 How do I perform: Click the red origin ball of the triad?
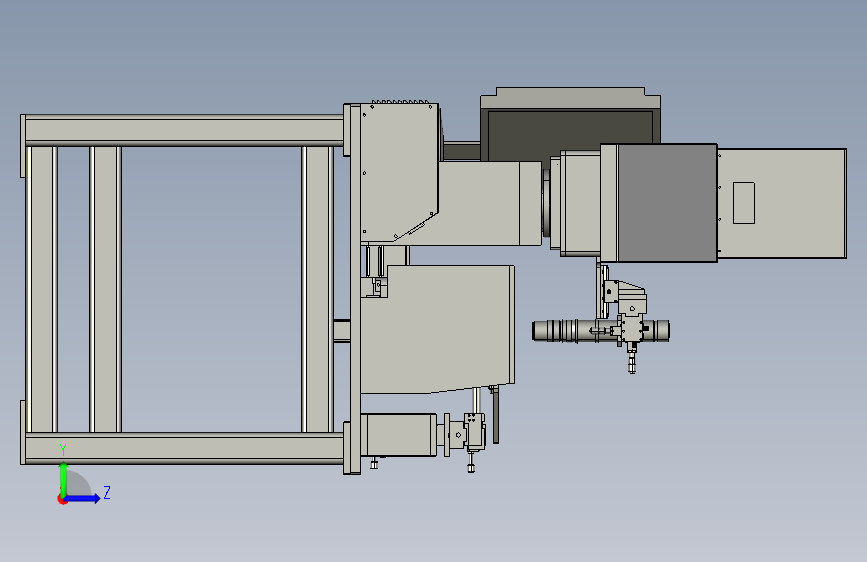[62, 499]
